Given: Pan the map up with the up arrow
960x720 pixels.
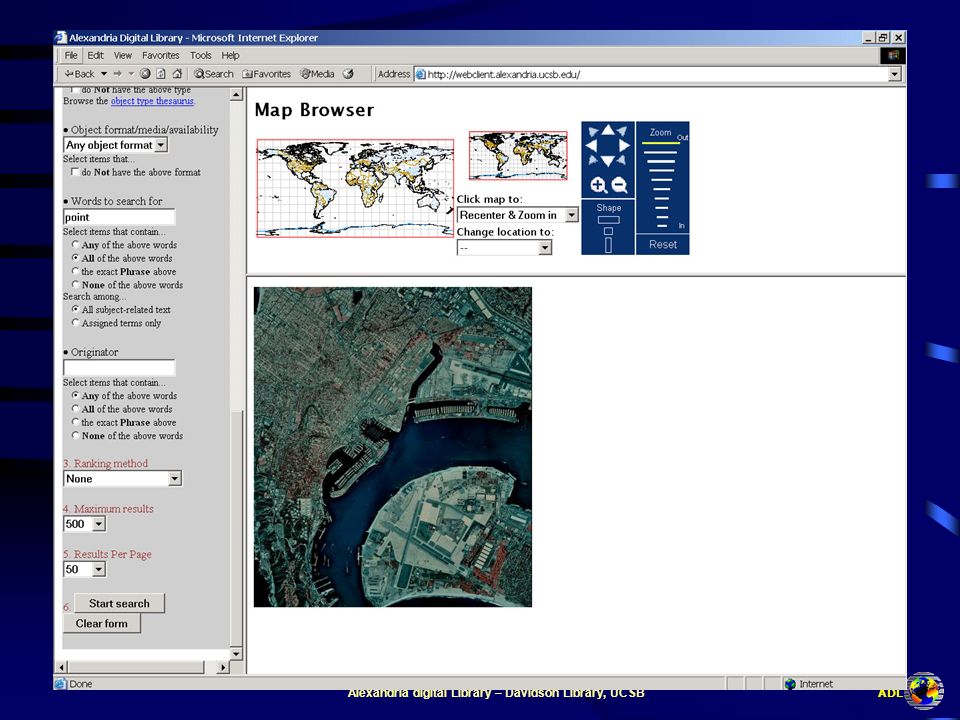Looking at the screenshot, I should click(x=607, y=130).
